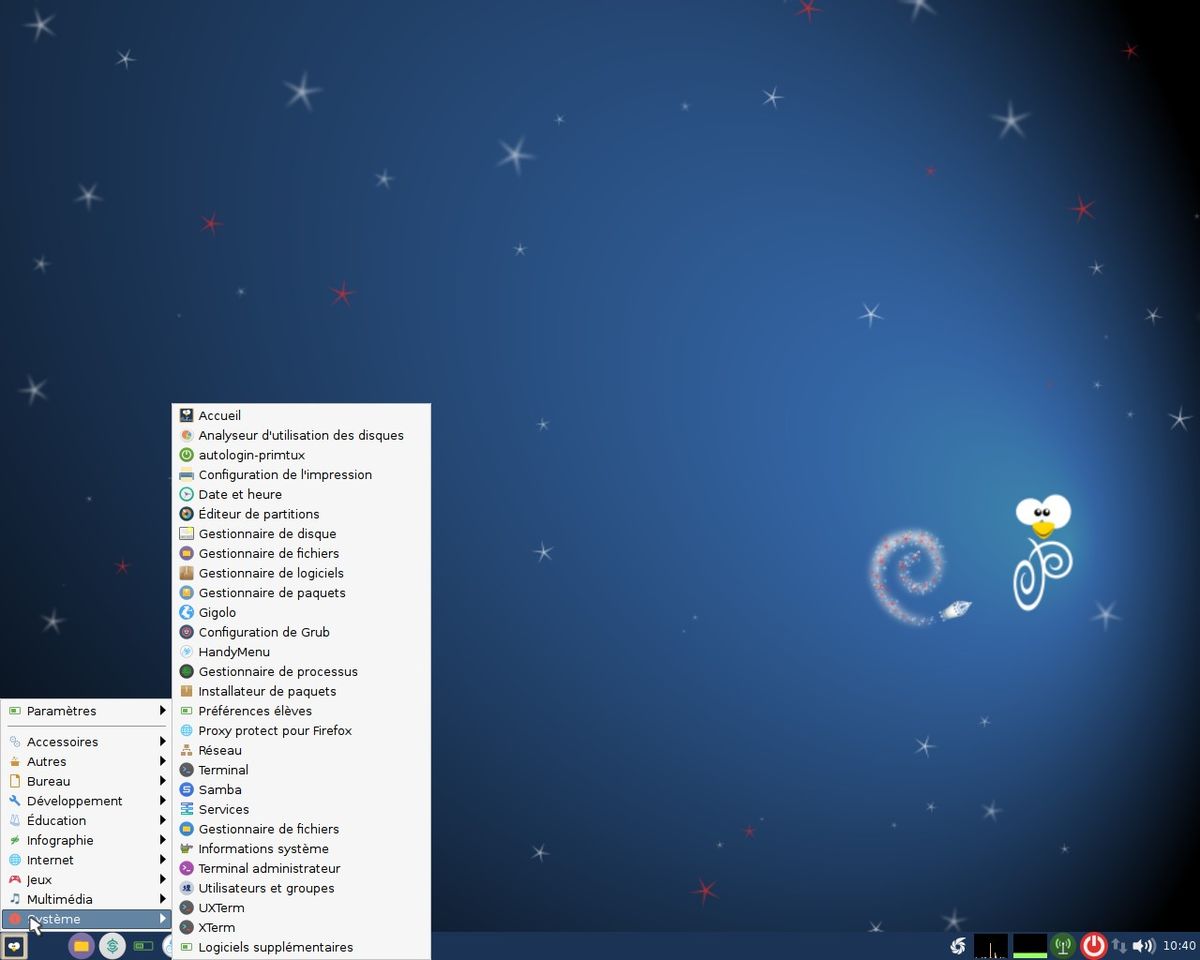This screenshot has width=1200, height=960.
Task: Click the CPU history graph in system tray
Action: coord(990,945)
